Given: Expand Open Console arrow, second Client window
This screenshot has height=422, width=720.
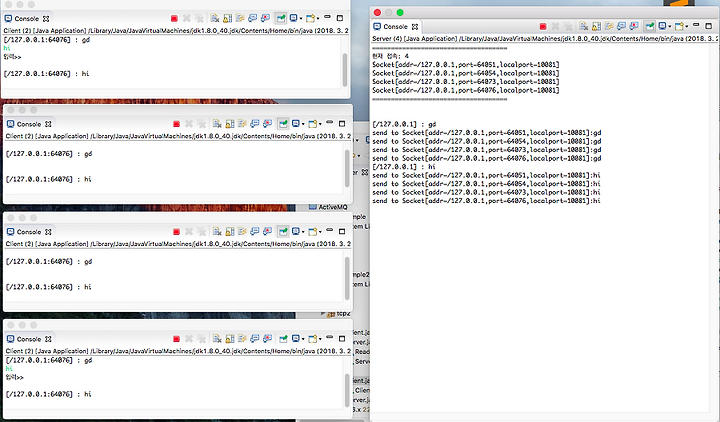Looking at the screenshot, I should click(x=320, y=124).
